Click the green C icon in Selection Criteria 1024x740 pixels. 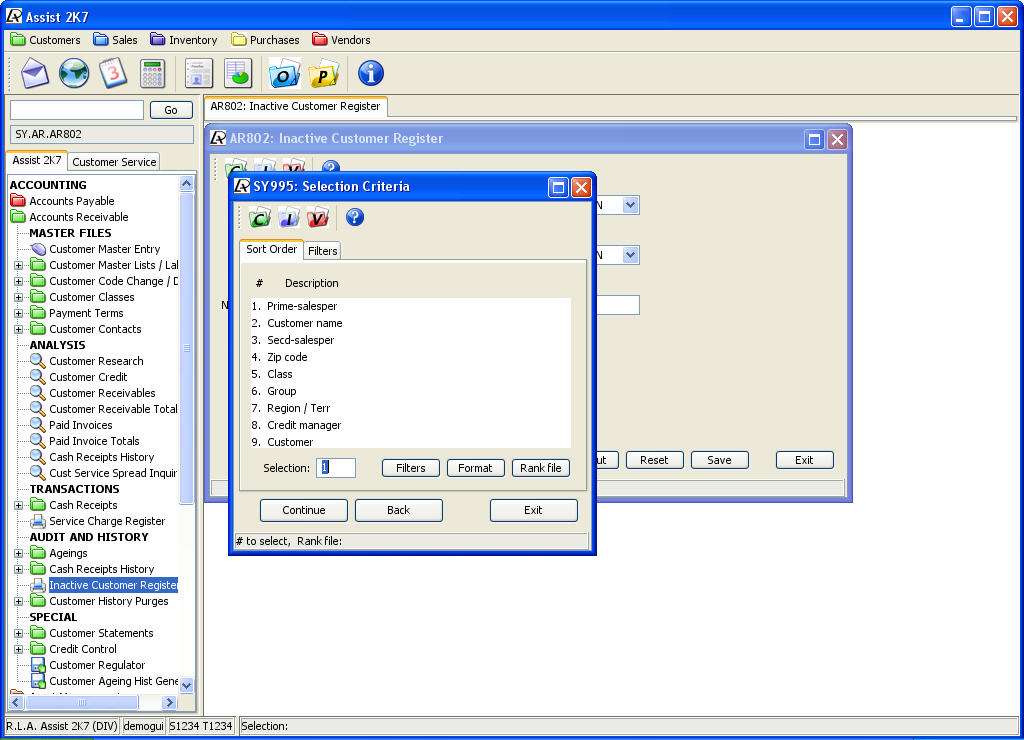[260, 218]
